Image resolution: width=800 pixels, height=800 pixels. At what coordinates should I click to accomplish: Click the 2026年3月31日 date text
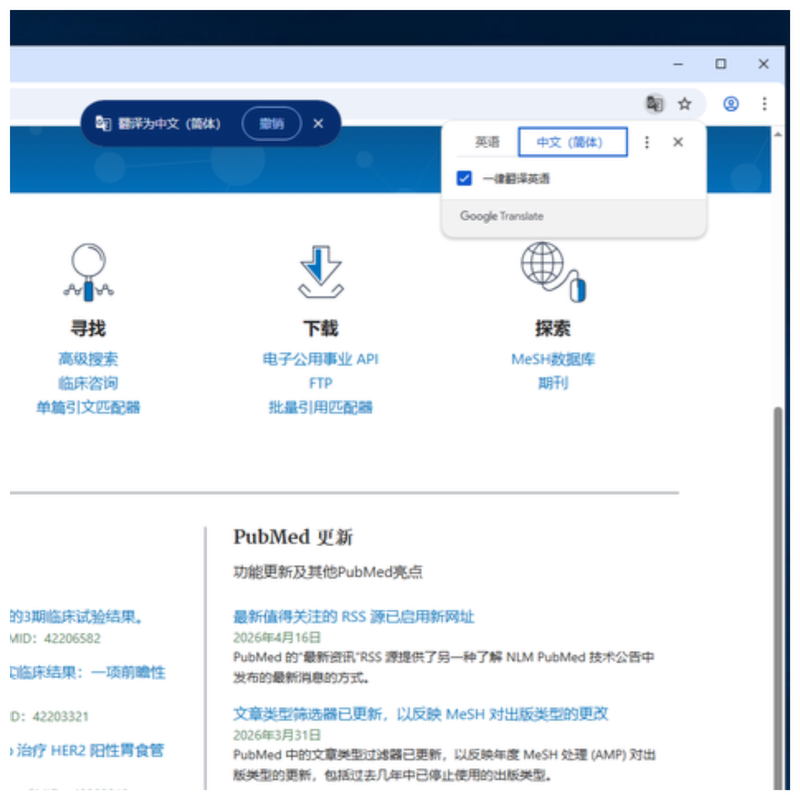point(277,735)
